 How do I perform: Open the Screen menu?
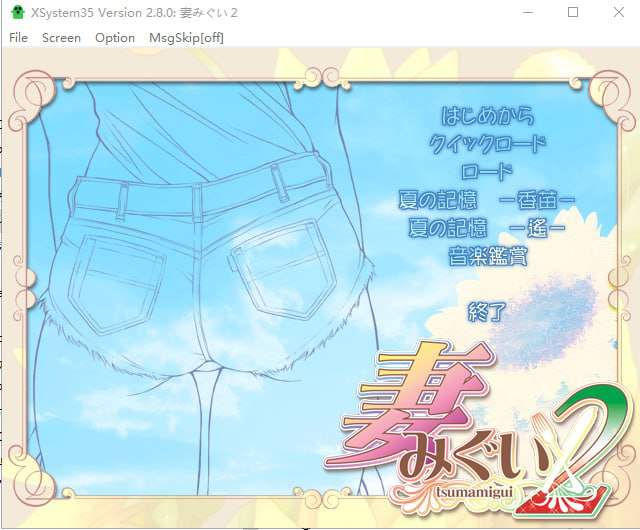[x=61, y=37]
